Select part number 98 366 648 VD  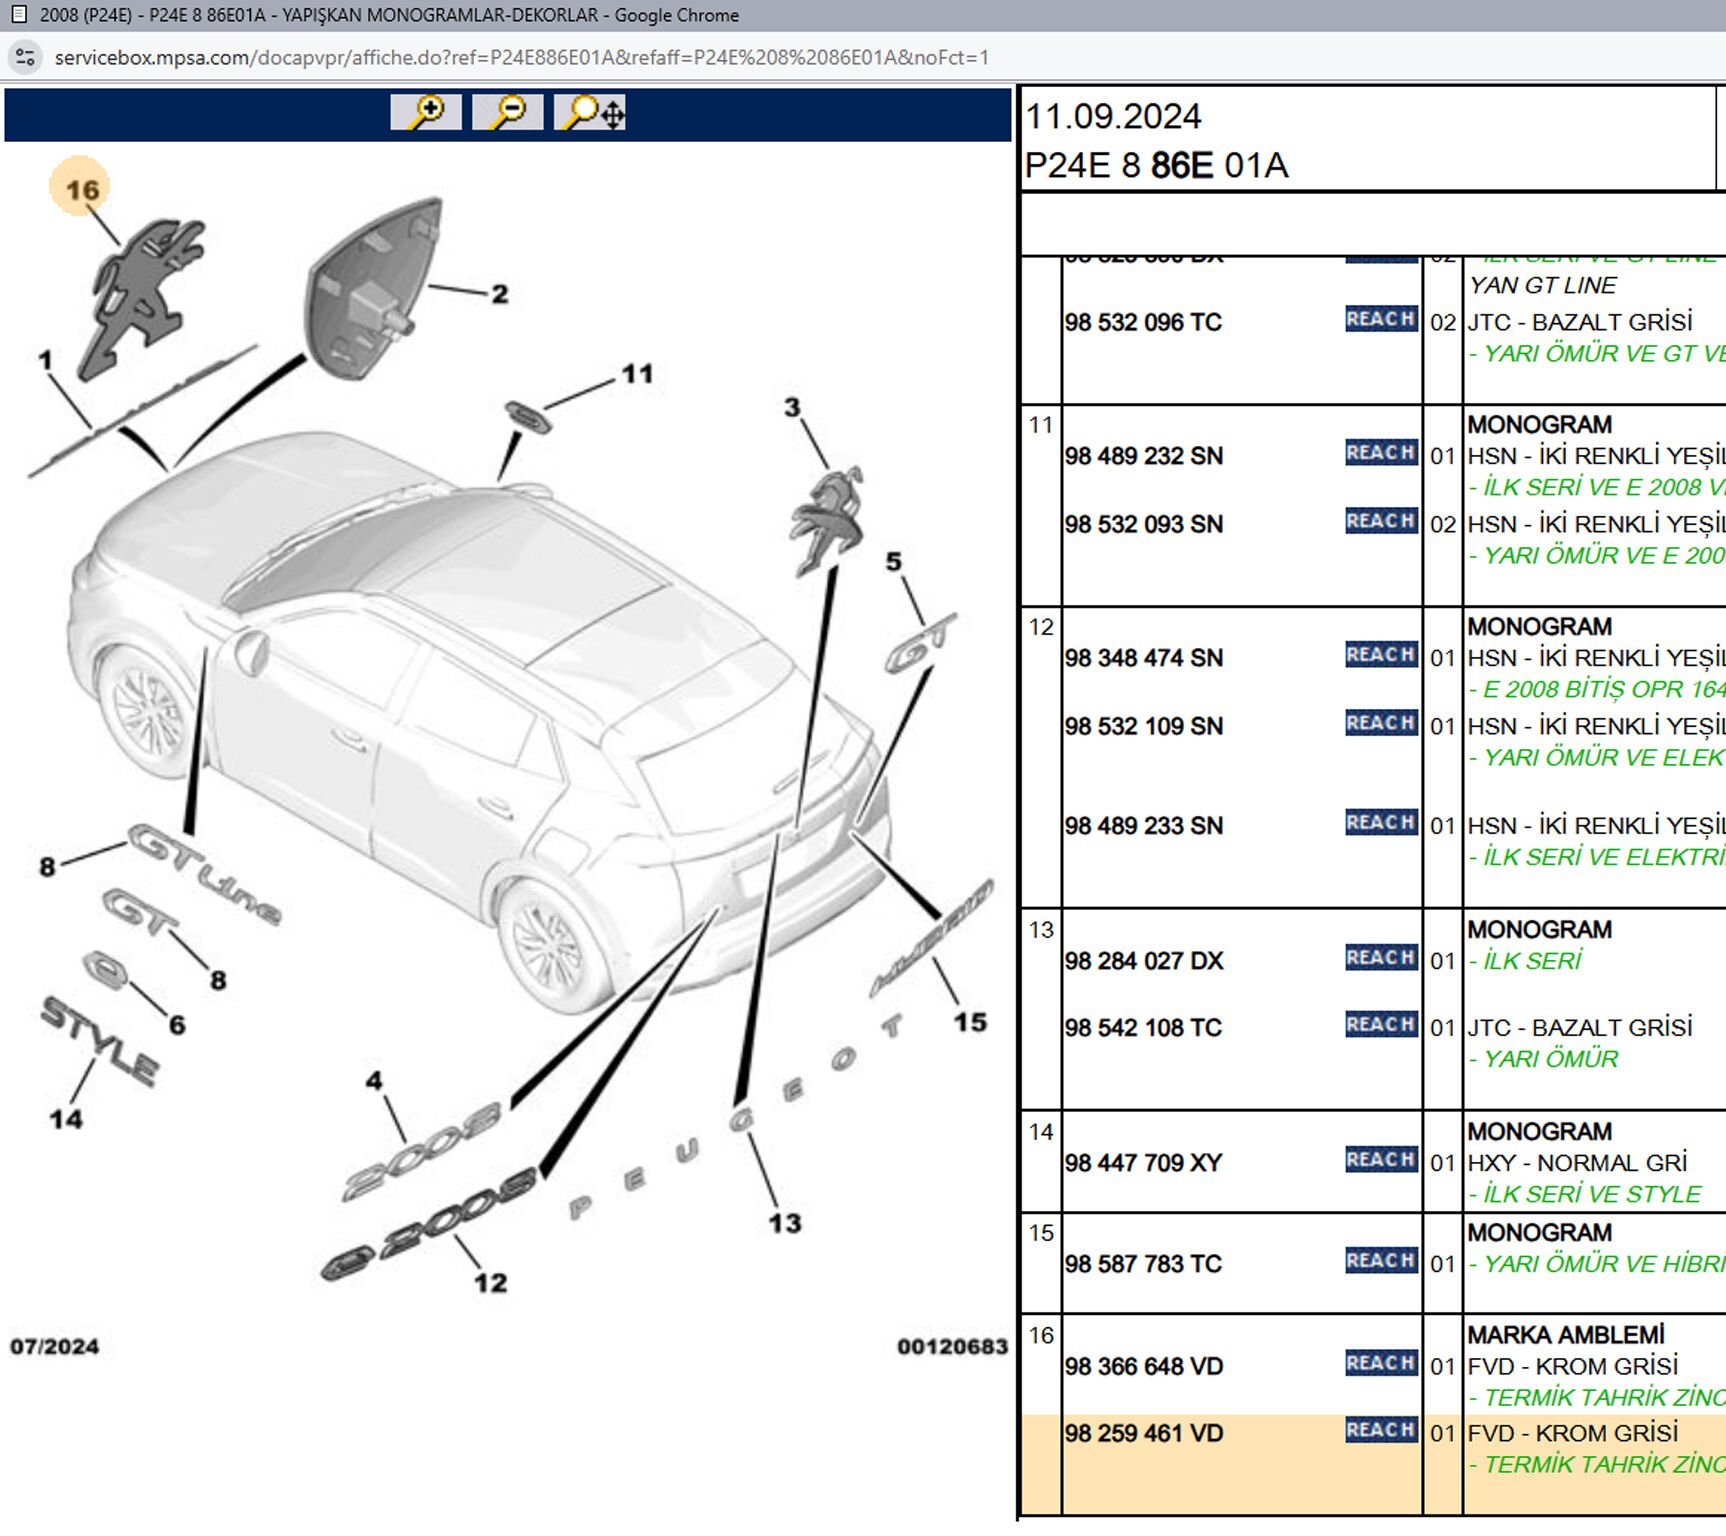1143,1366
